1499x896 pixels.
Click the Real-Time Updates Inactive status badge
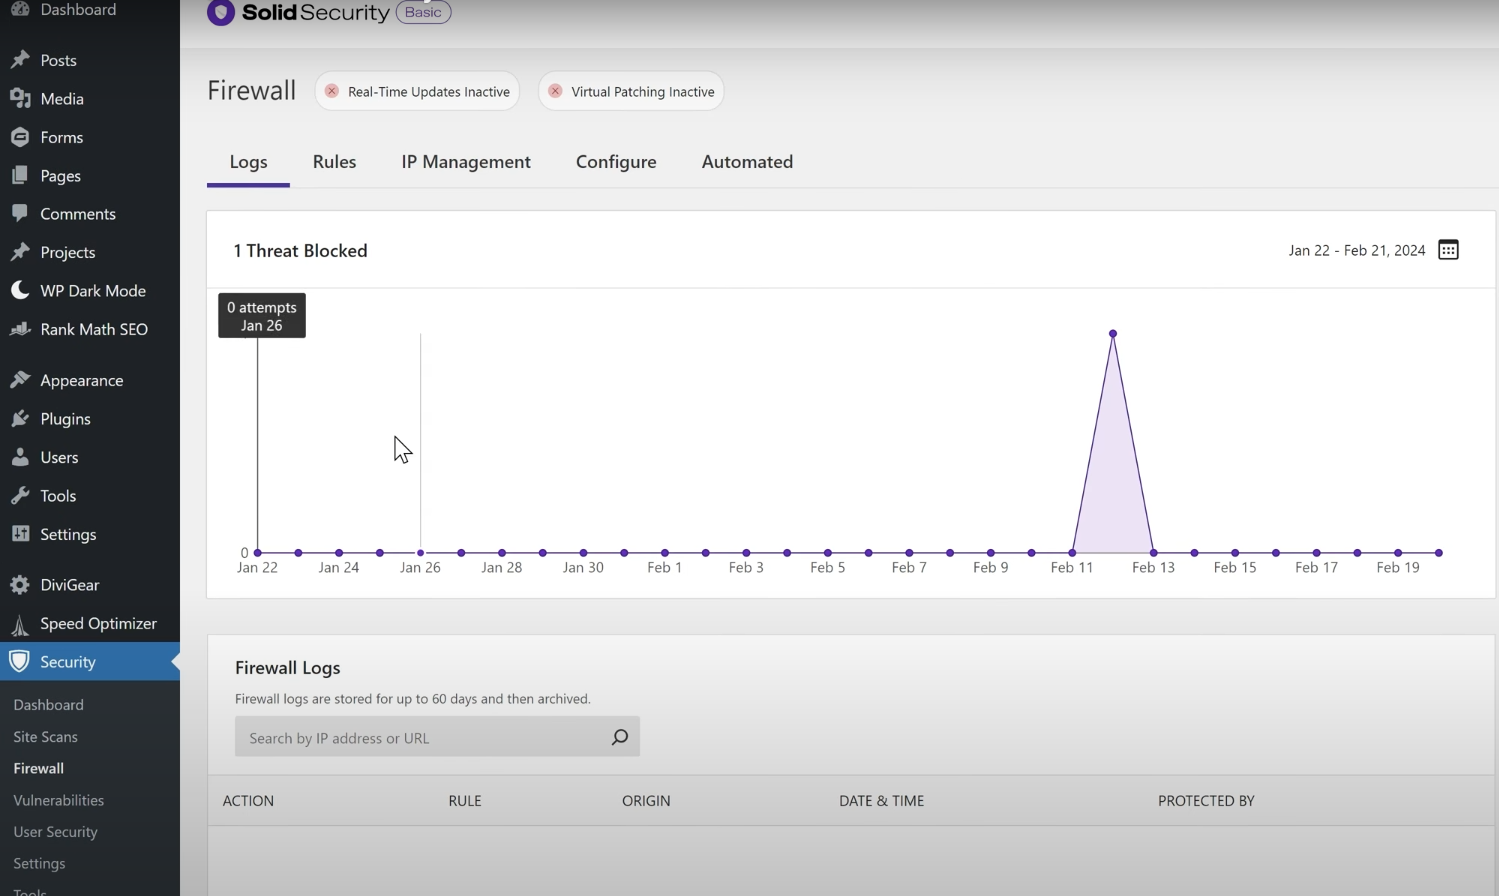point(417,91)
